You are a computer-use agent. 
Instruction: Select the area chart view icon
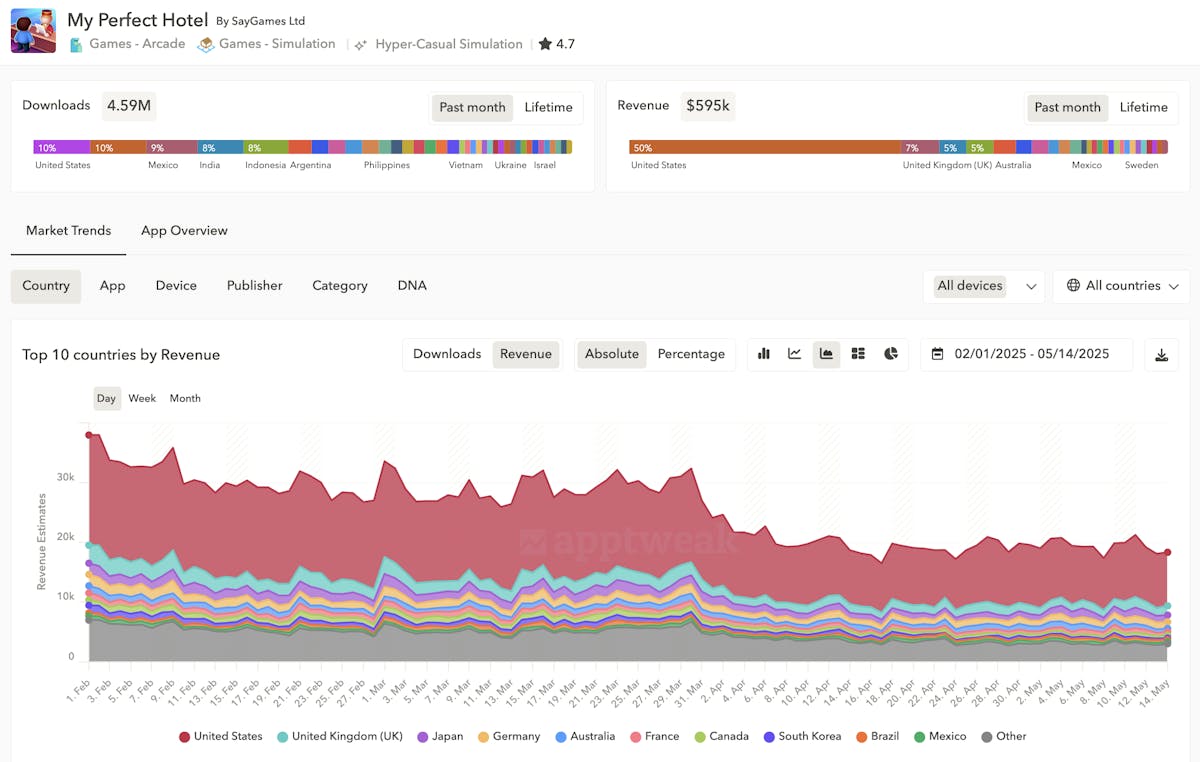[x=826, y=354]
